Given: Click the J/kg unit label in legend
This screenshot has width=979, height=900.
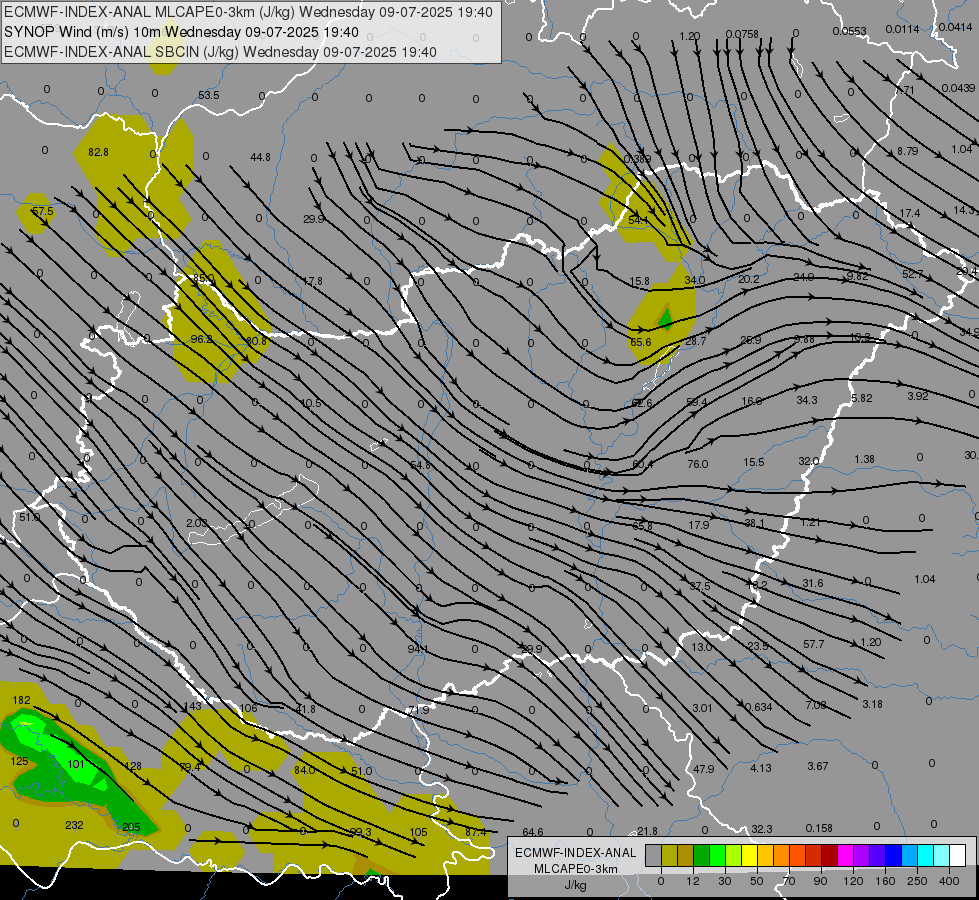Looking at the screenshot, I should coord(575,885).
